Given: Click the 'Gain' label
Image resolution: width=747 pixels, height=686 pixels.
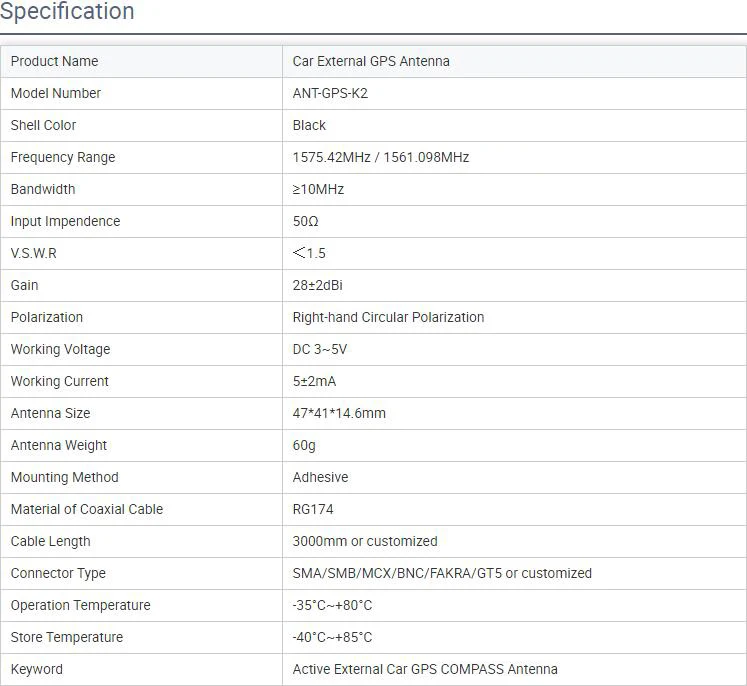Looking at the screenshot, I should click(x=24, y=285).
